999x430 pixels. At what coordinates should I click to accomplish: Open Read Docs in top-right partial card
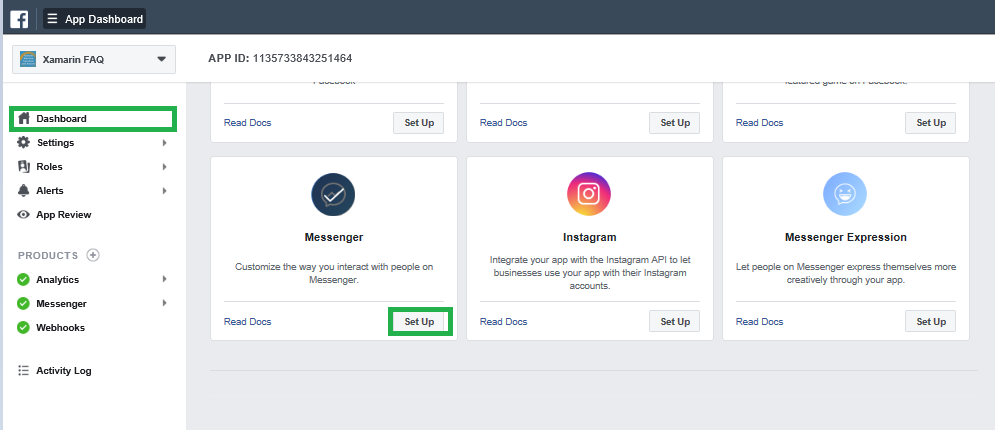[759, 123]
